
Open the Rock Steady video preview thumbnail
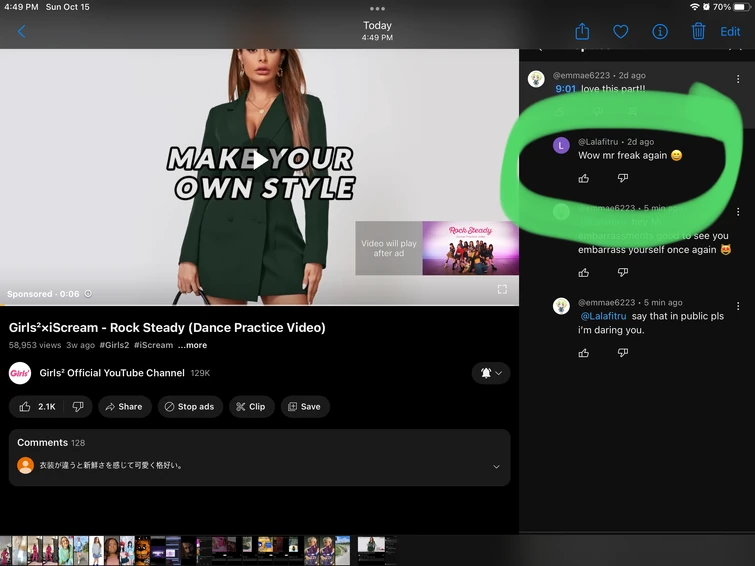coord(470,248)
